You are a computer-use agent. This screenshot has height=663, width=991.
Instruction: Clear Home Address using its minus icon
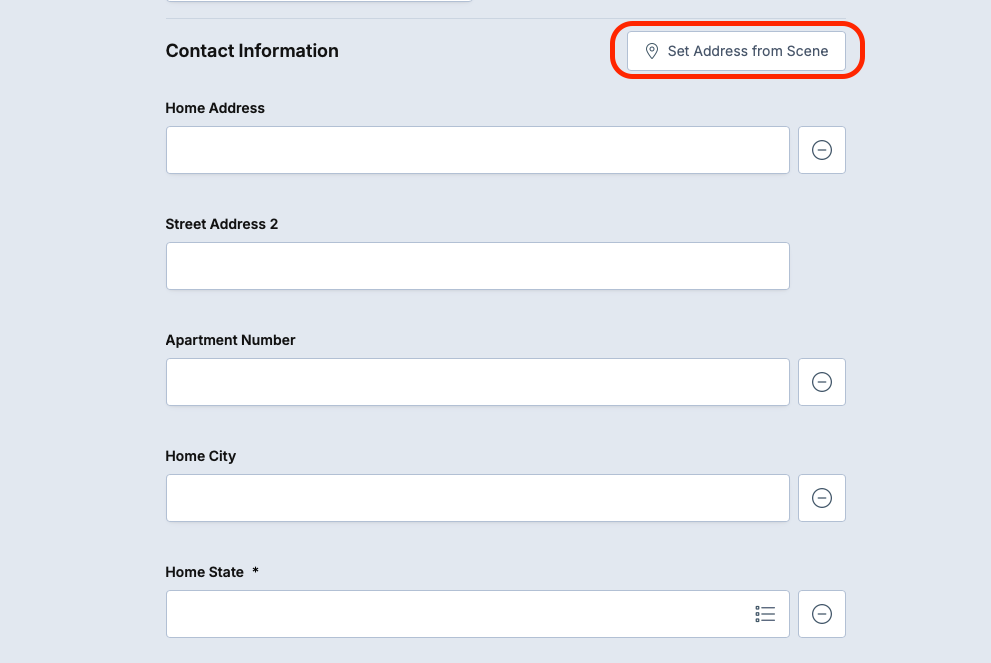821,150
